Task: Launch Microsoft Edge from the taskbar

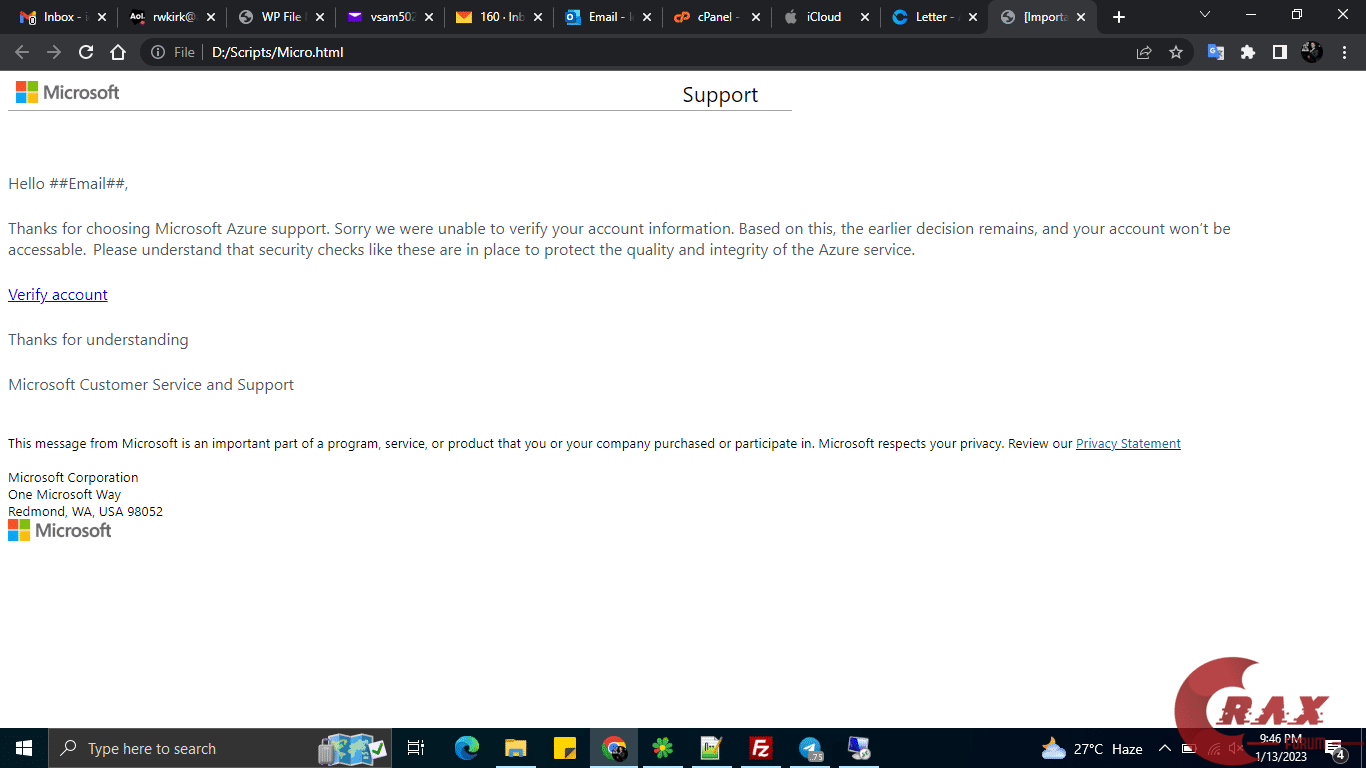Action: (x=467, y=748)
